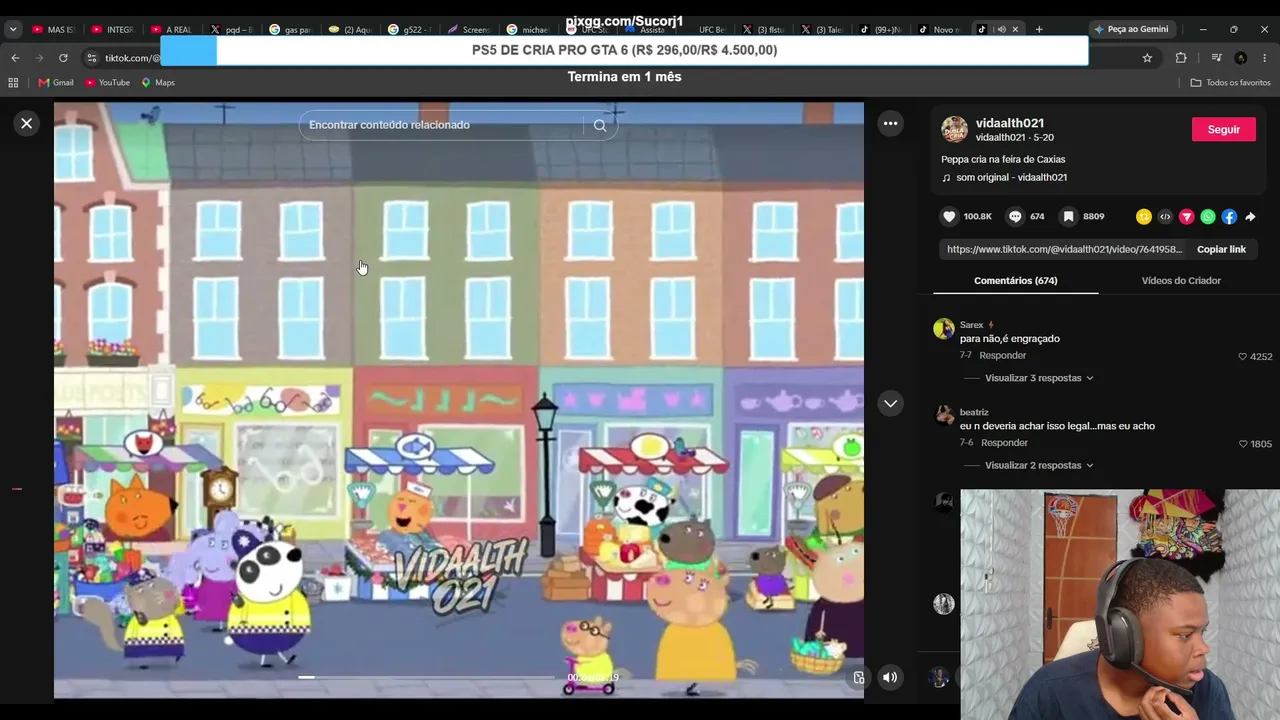The image size is (1280, 720).
Task: Get the embed code icon
Action: coord(1165,216)
